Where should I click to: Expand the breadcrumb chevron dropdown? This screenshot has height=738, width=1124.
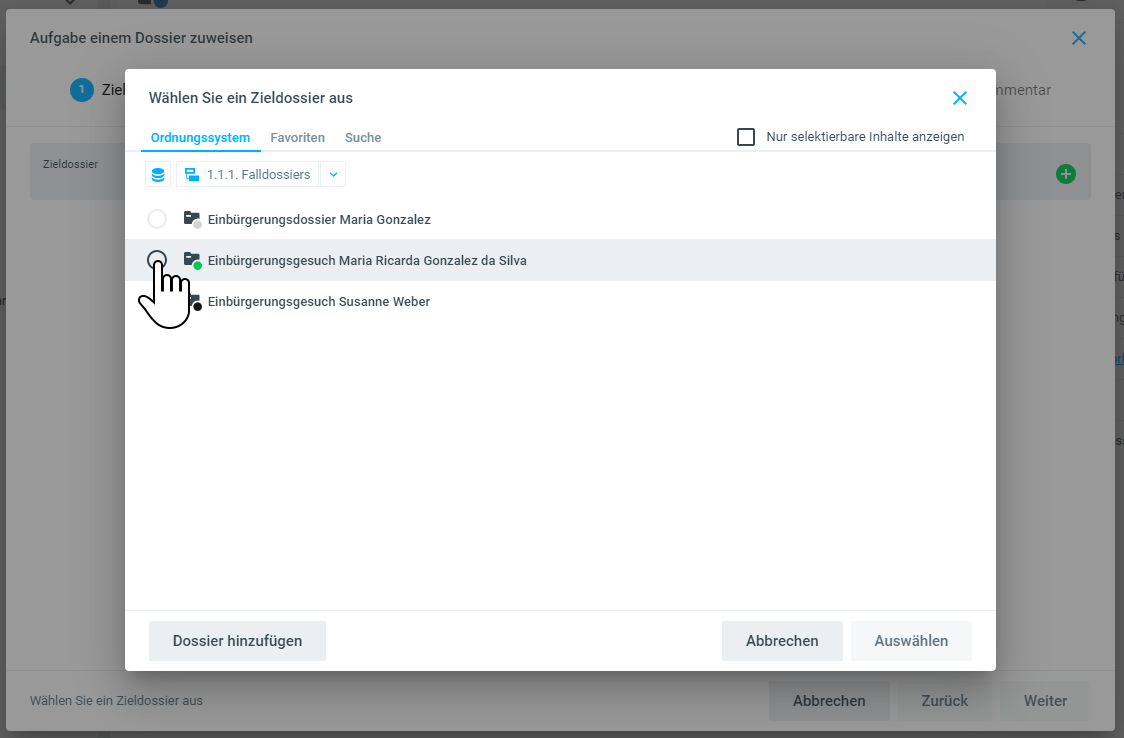coord(333,175)
